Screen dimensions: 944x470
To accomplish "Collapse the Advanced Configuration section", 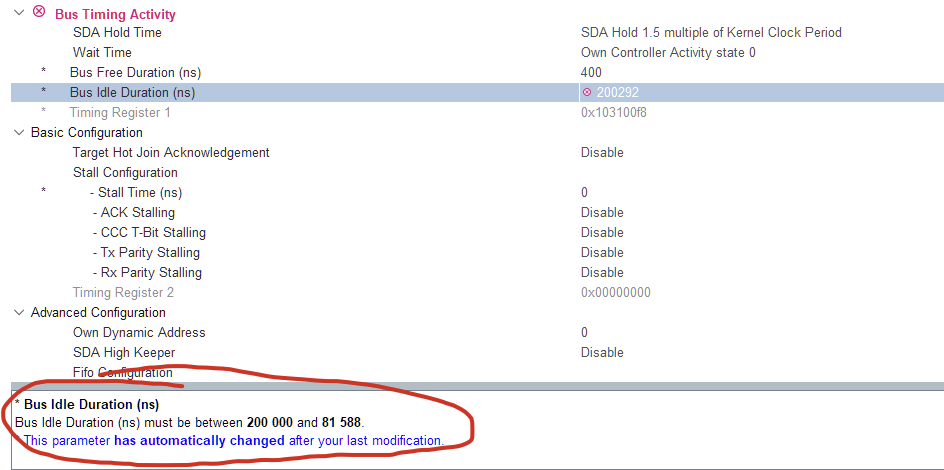I will click(18, 312).
